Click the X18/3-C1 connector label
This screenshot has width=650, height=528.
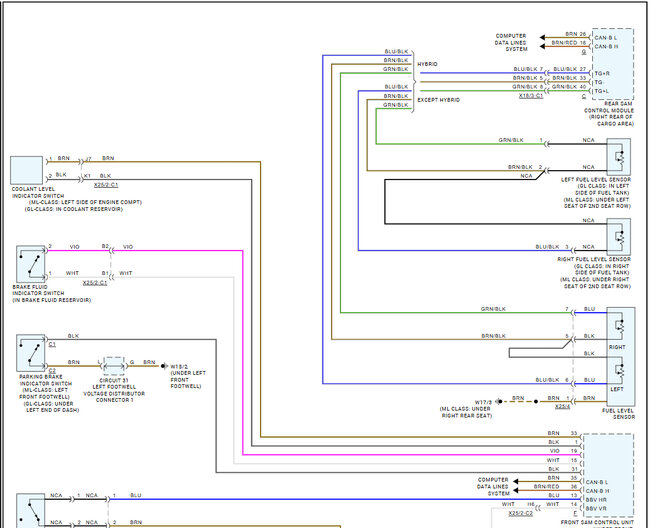531,96
